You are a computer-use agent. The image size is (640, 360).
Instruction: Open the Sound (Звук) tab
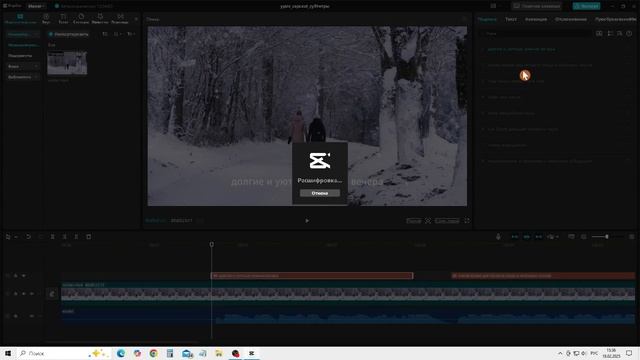[46, 19]
